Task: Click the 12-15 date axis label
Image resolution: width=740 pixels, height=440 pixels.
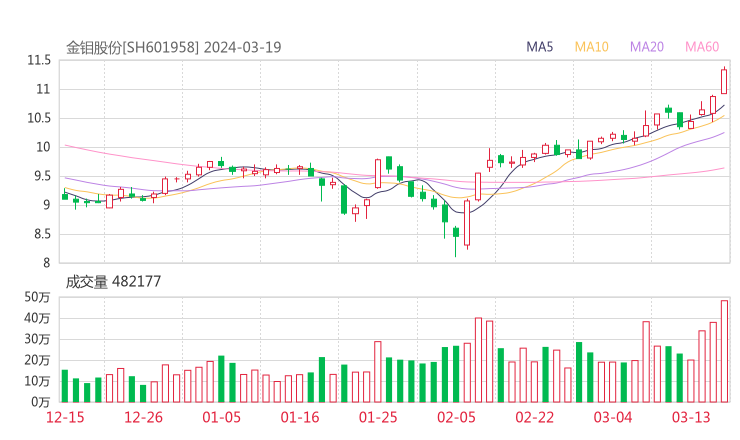Action: [x=65, y=417]
